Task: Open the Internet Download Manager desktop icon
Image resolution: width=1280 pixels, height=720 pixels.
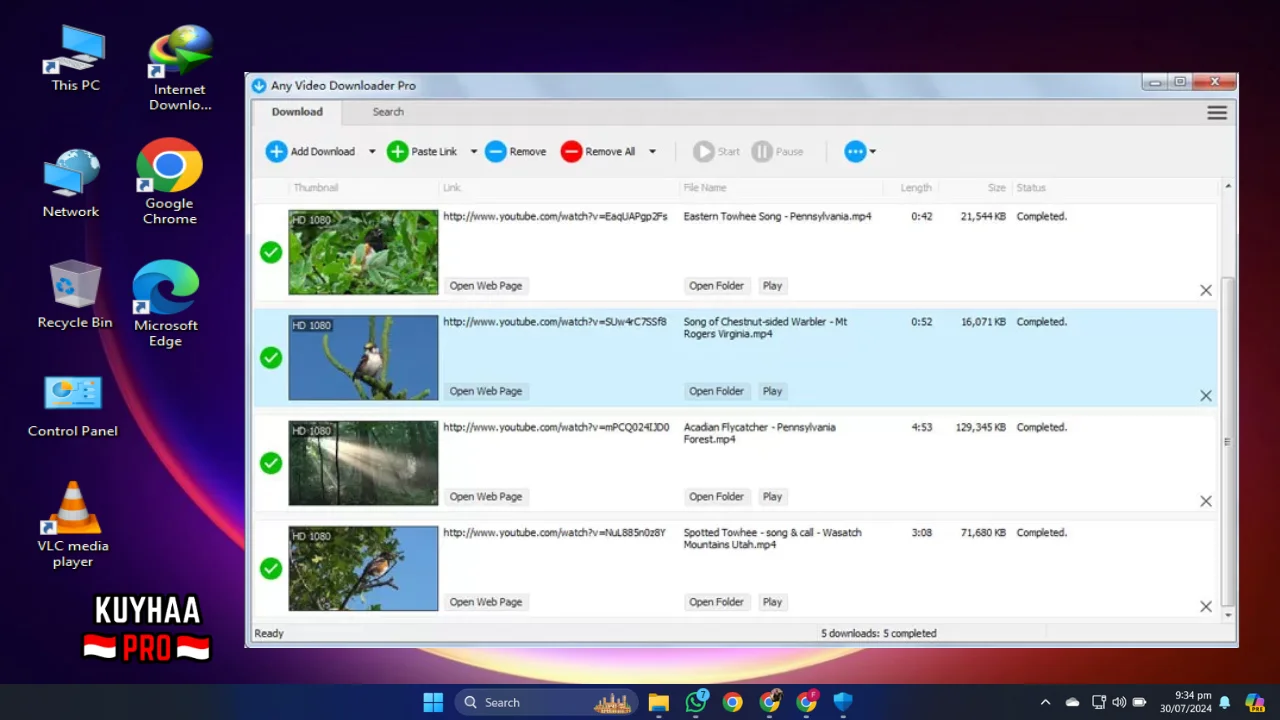Action: (x=180, y=68)
